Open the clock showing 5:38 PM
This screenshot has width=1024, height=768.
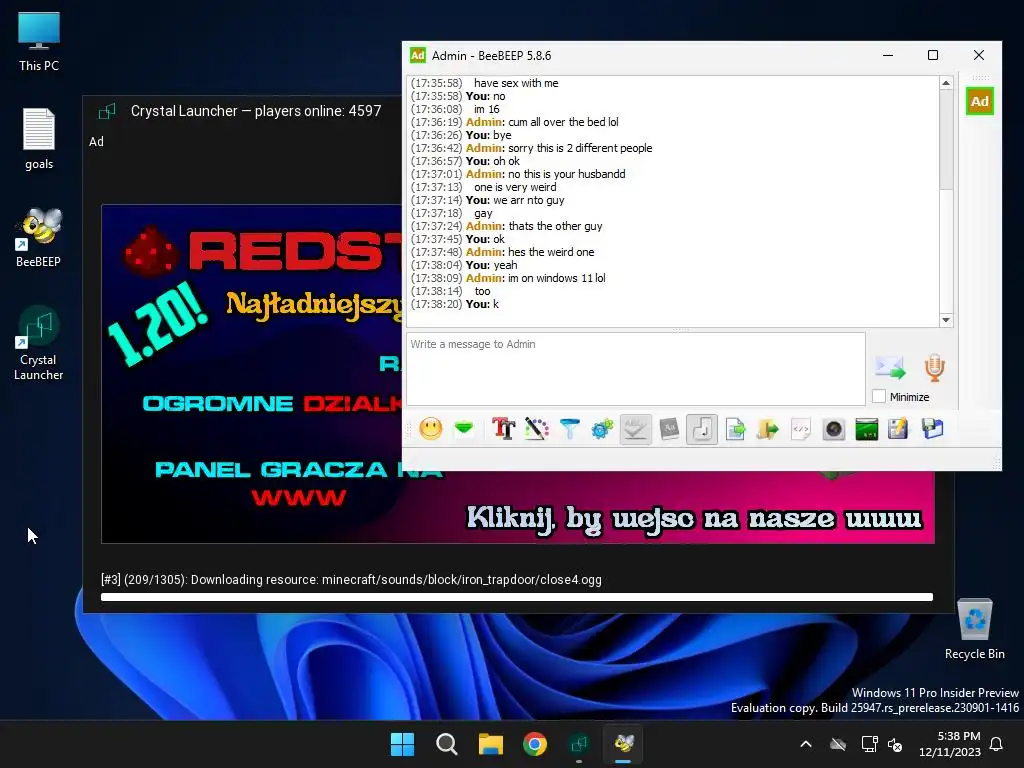click(x=950, y=744)
